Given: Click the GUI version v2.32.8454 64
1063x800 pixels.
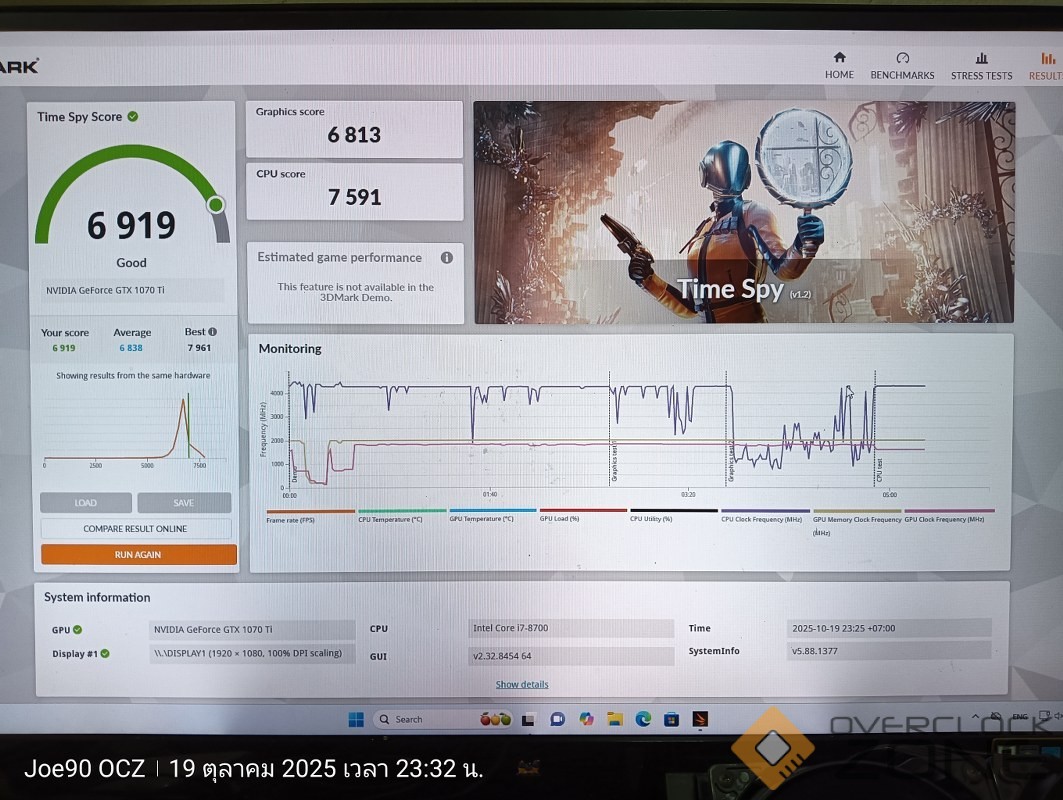Looking at the screenshot, I should click(x=571, y=656).
